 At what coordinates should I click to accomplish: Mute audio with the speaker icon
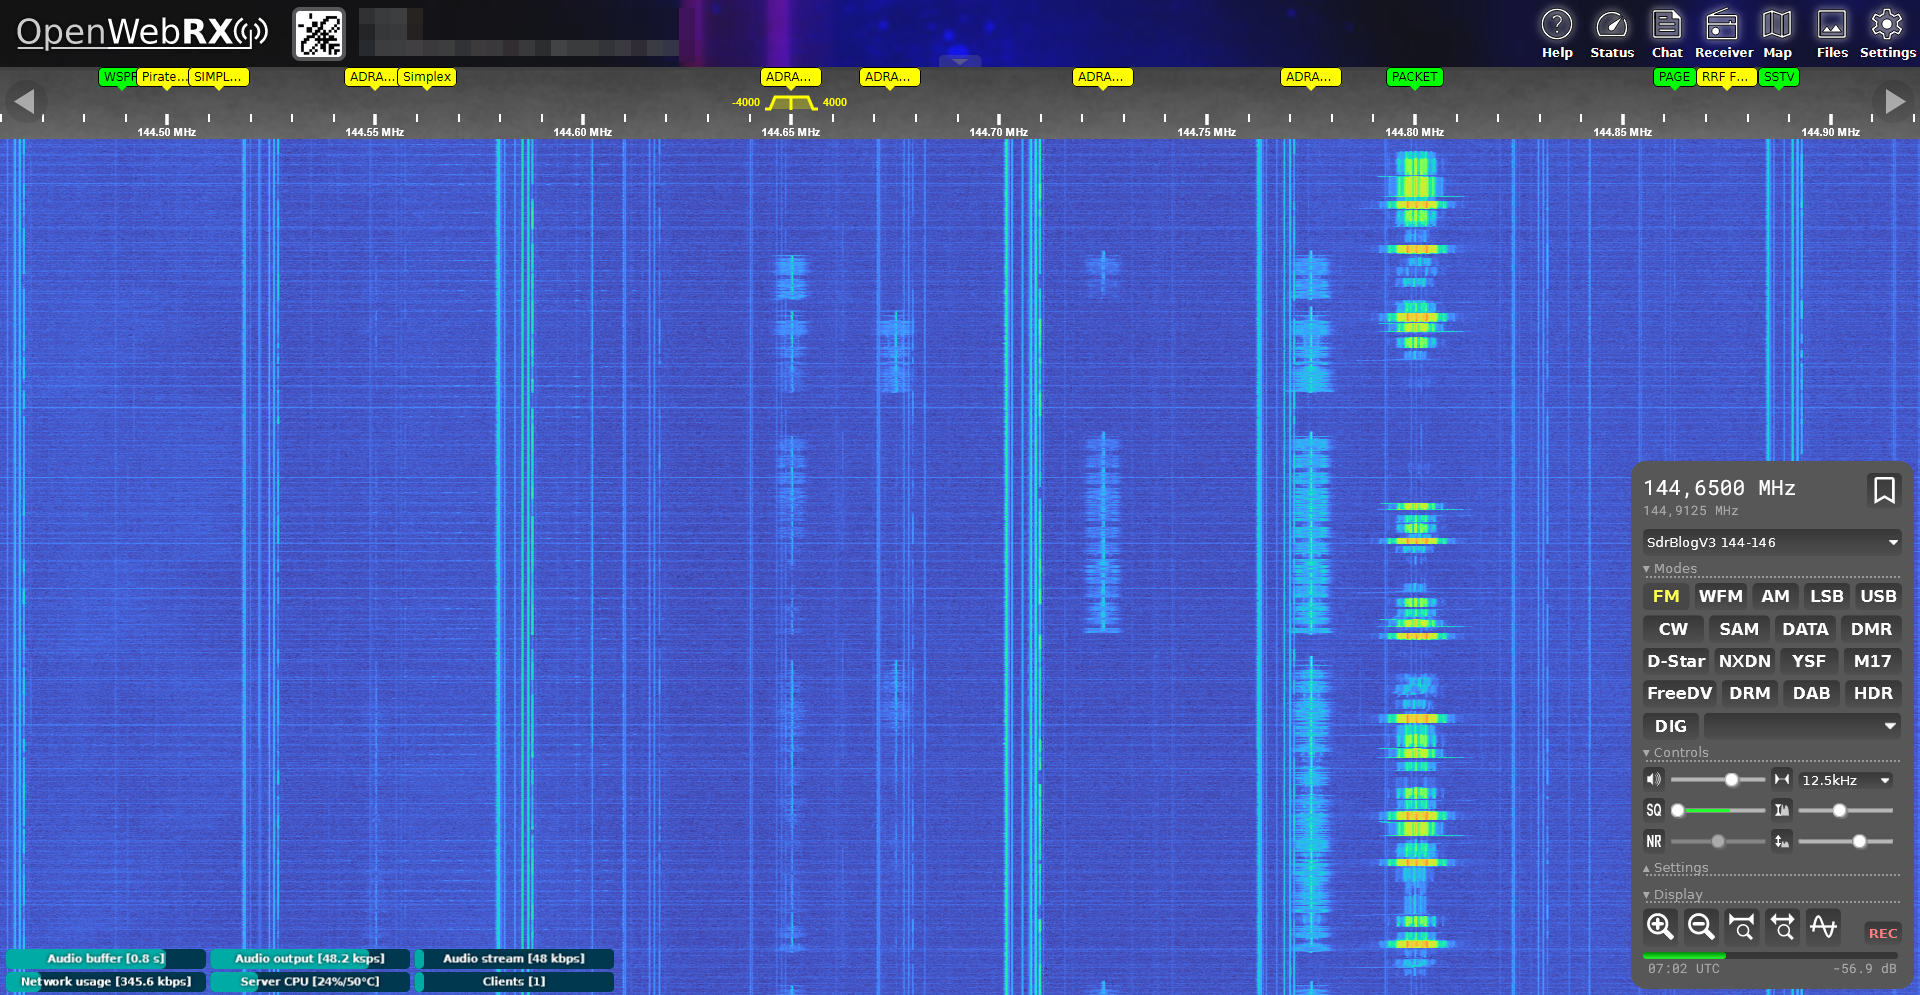point(1654,780)
